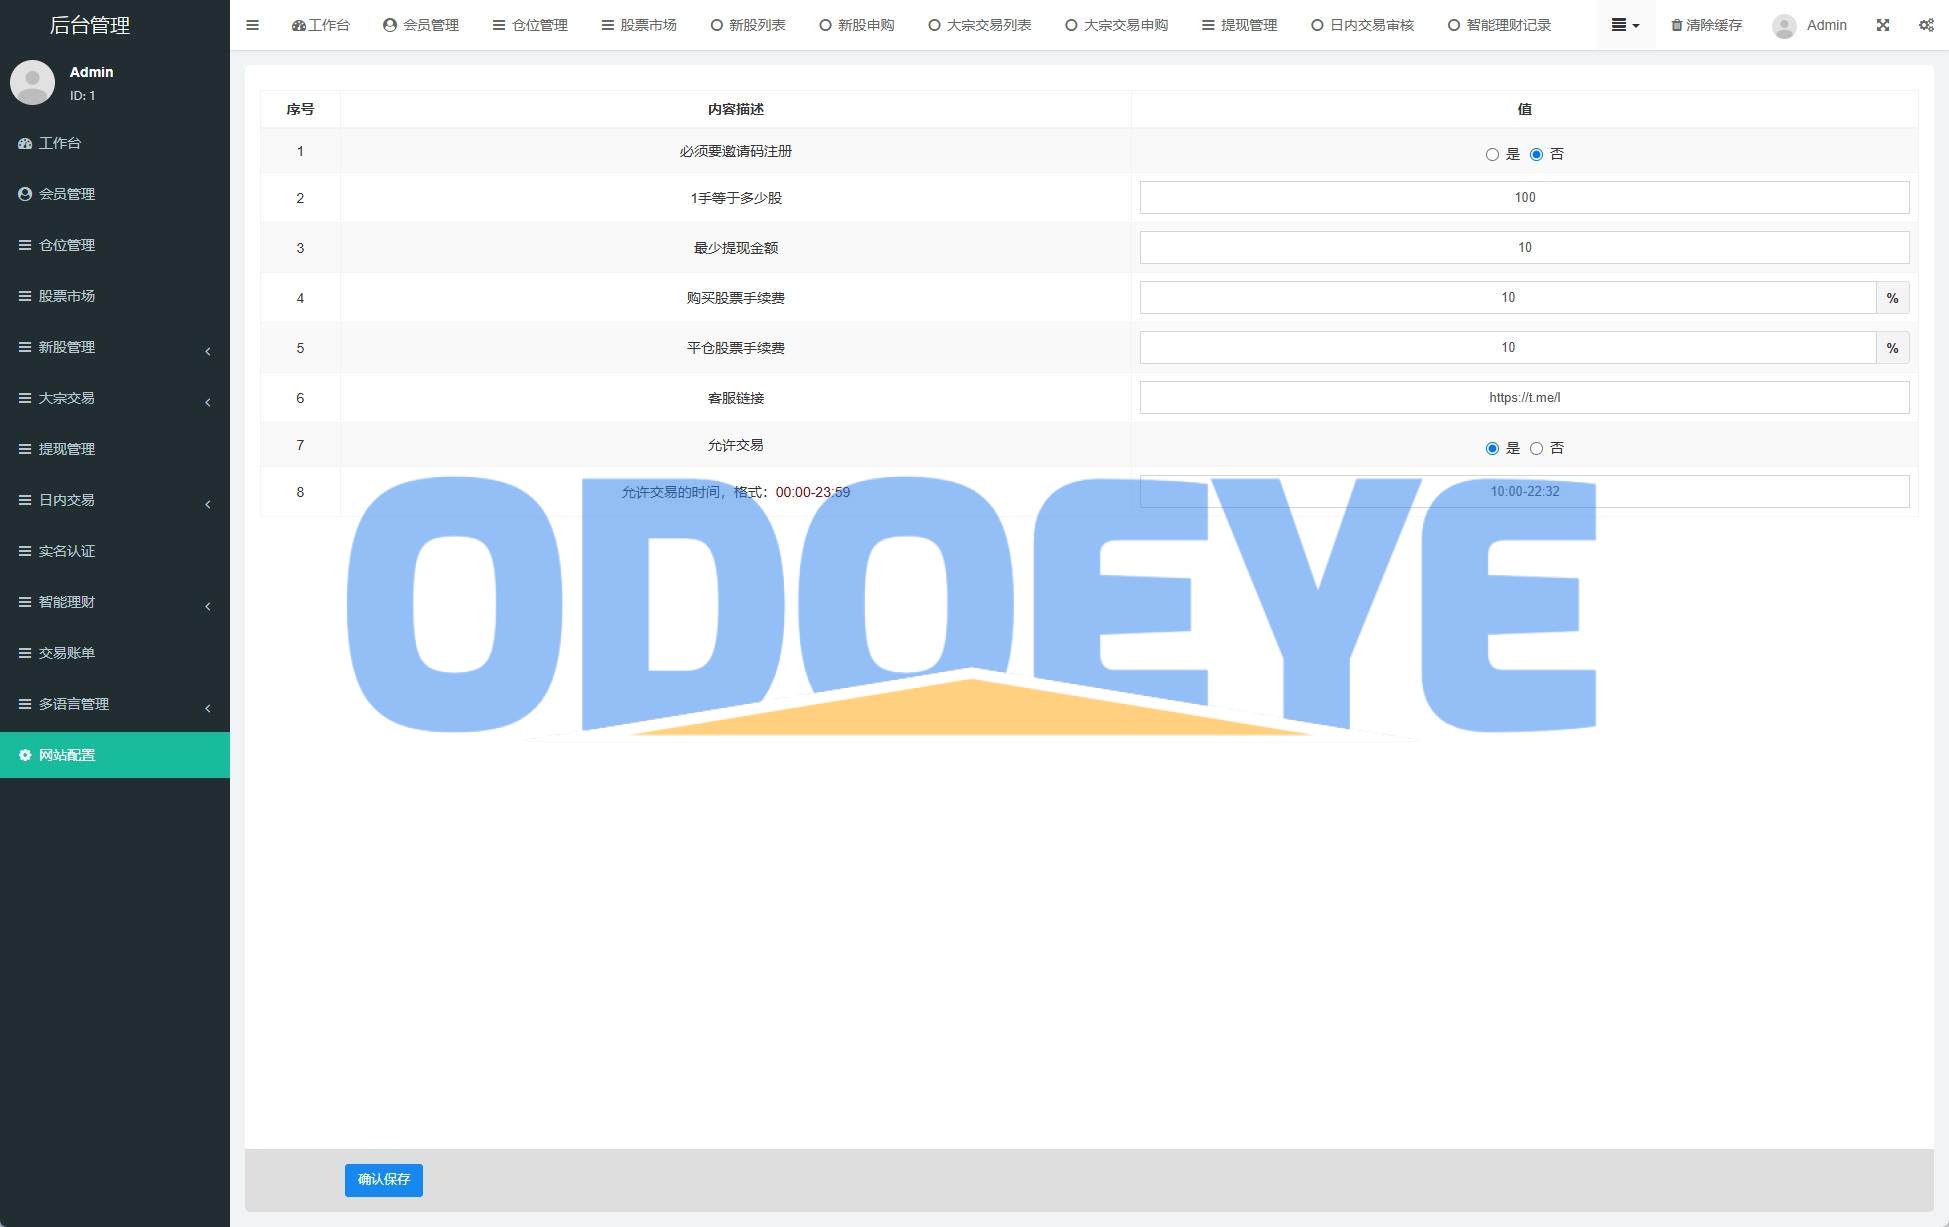Open tab list dropdown in top bar
The width and height of the screenshot is (1949, 1227).
[x=1625, y=25]
